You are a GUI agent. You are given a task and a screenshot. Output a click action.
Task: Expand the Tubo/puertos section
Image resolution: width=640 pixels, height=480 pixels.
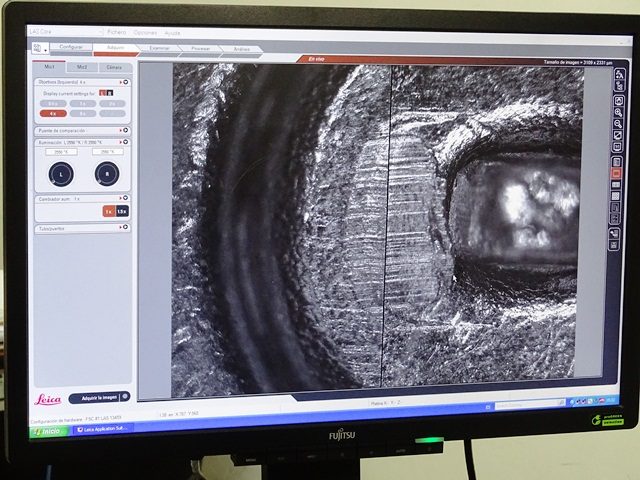pyautogui.click(x=124, y=227)
